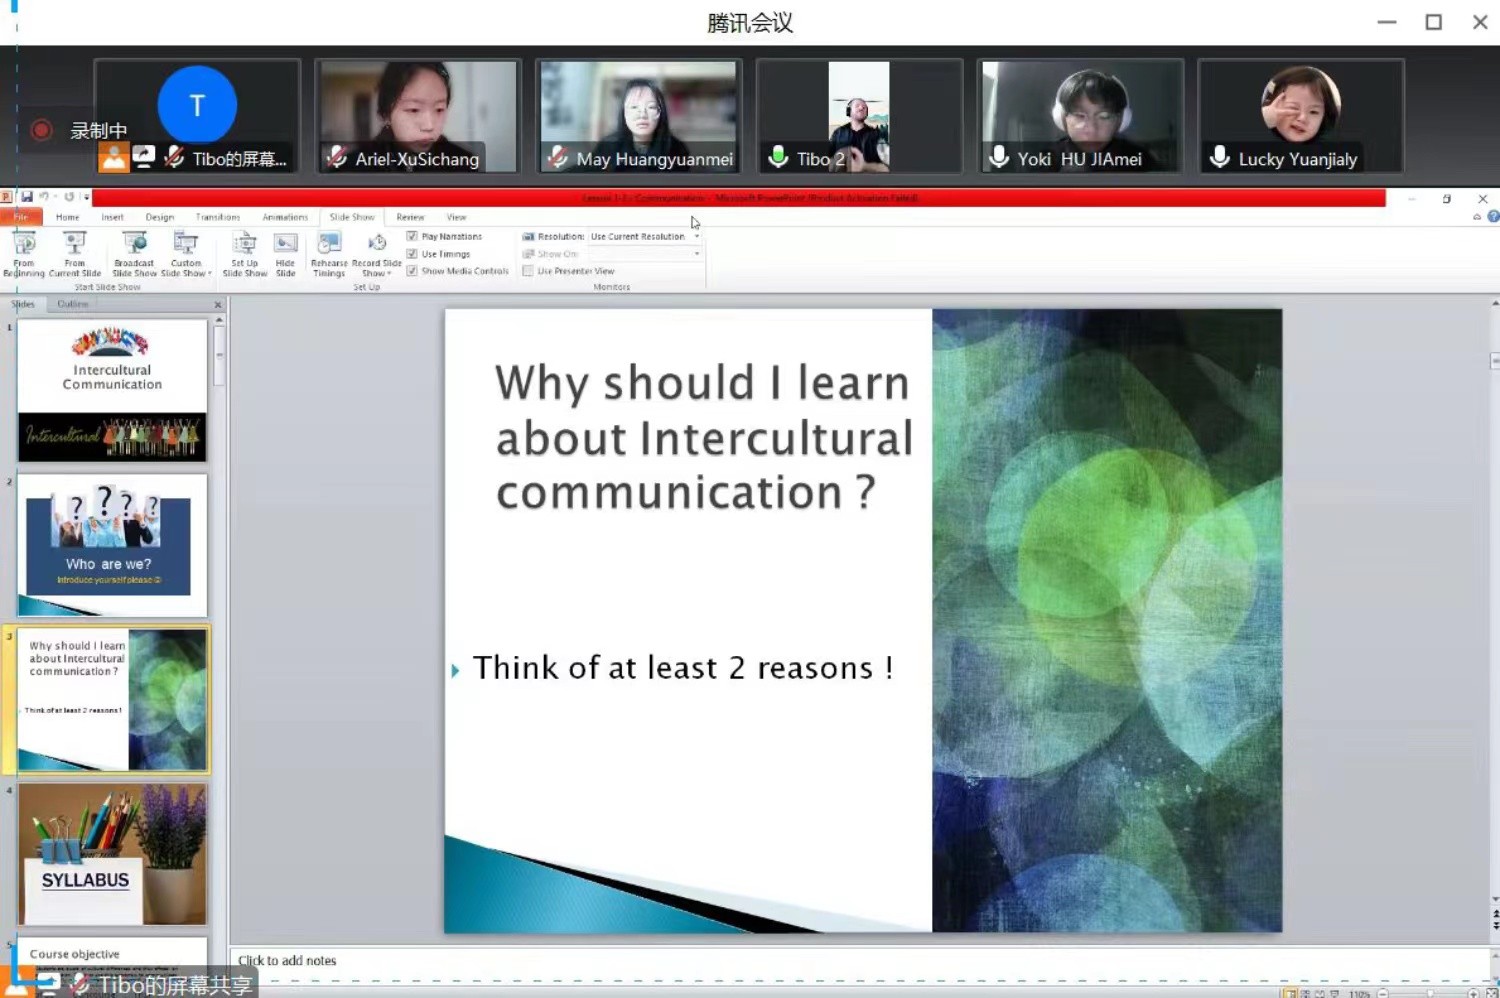Select the SYLLABUS slide thumbnail

[112, 854]
